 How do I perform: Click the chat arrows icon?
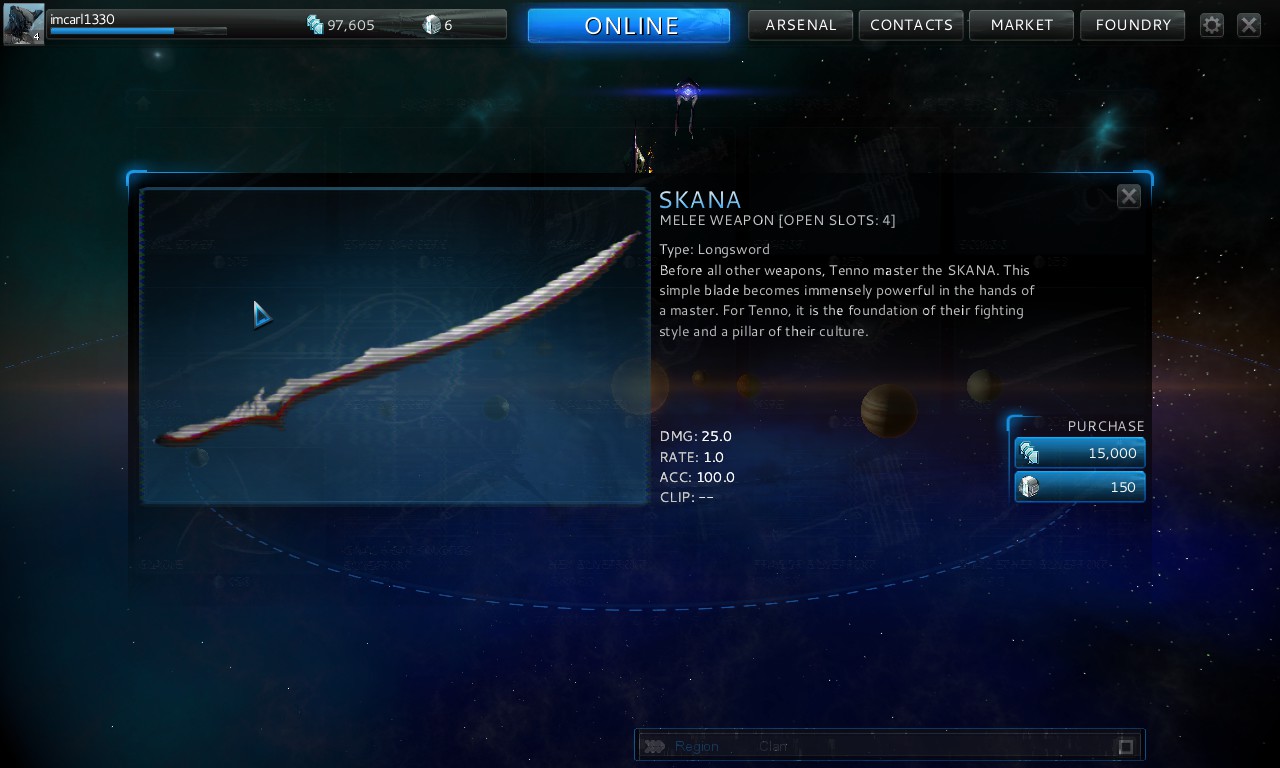coord(654,746)
